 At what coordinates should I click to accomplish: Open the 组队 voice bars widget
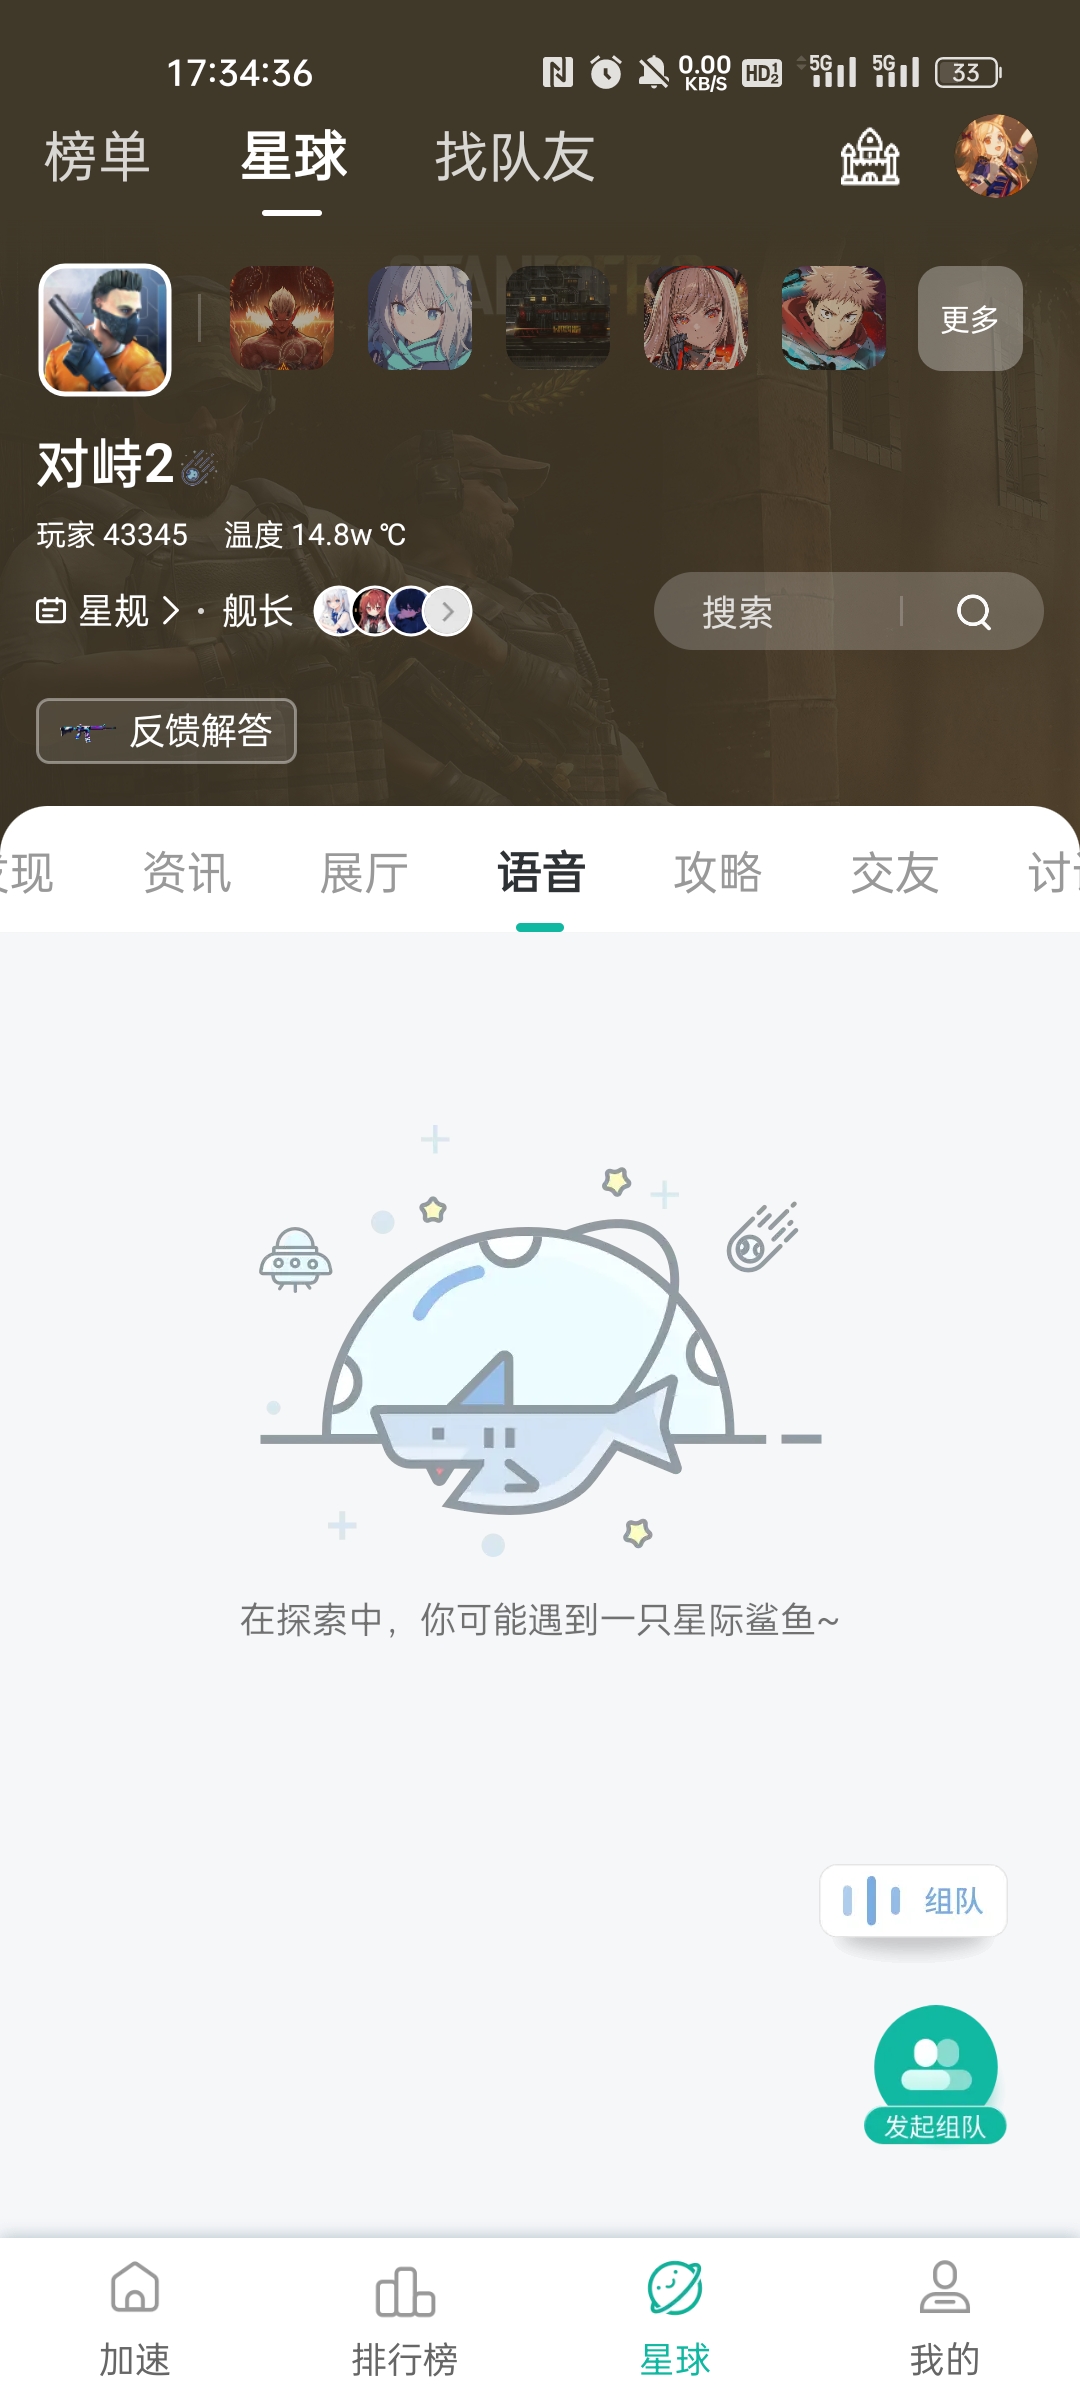click(913, 1900)
